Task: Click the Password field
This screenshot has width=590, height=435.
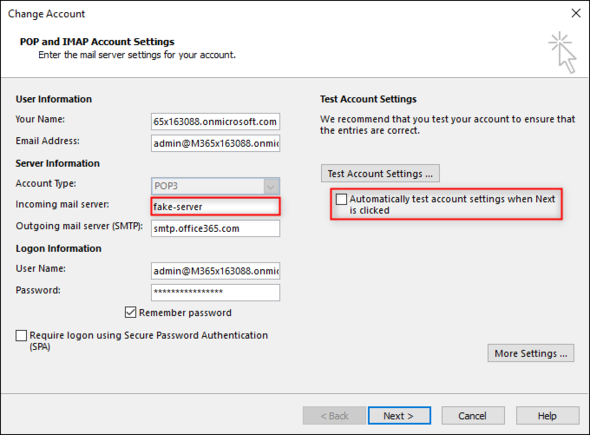Action: pos(215,292)
